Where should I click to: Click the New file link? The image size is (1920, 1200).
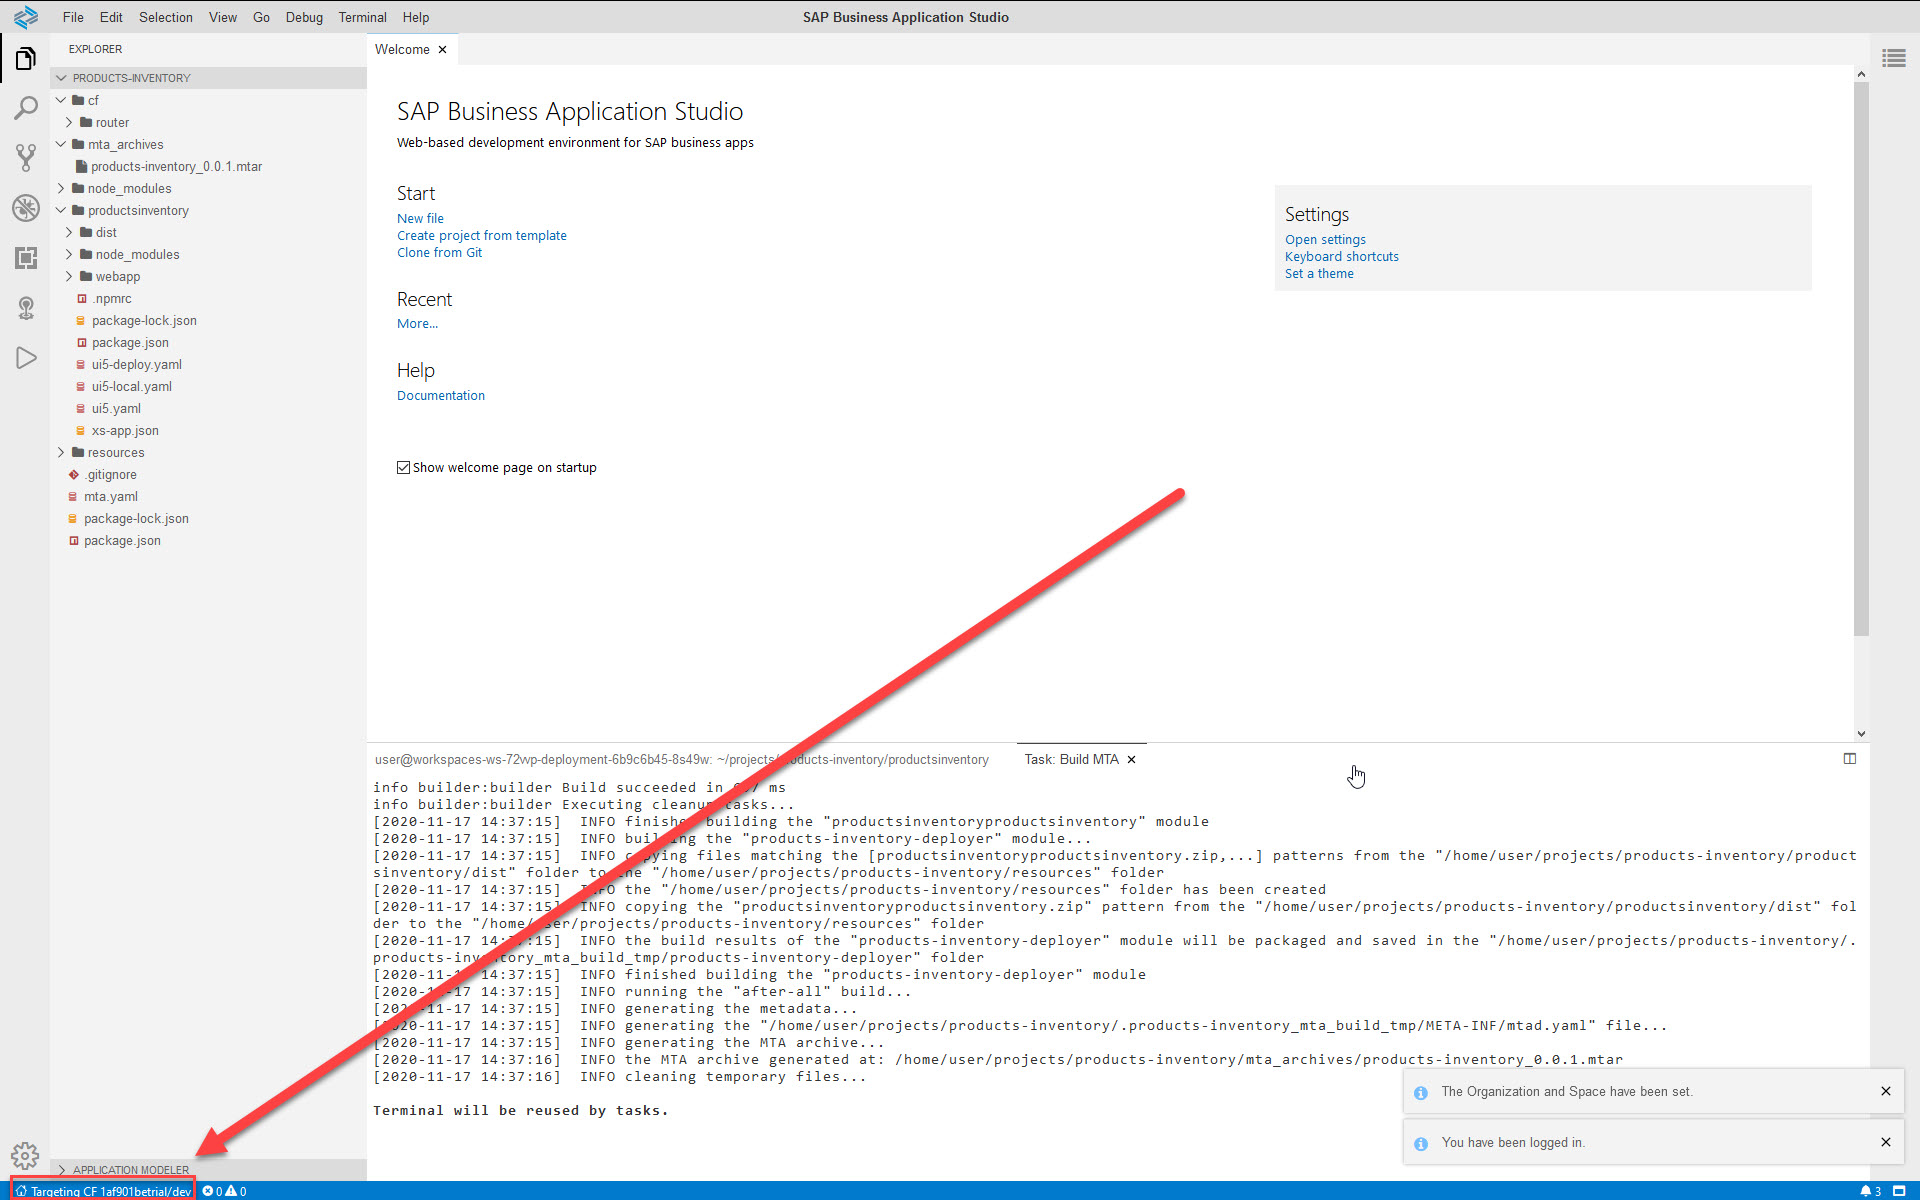pyautogui.click(x=420, y=219)
